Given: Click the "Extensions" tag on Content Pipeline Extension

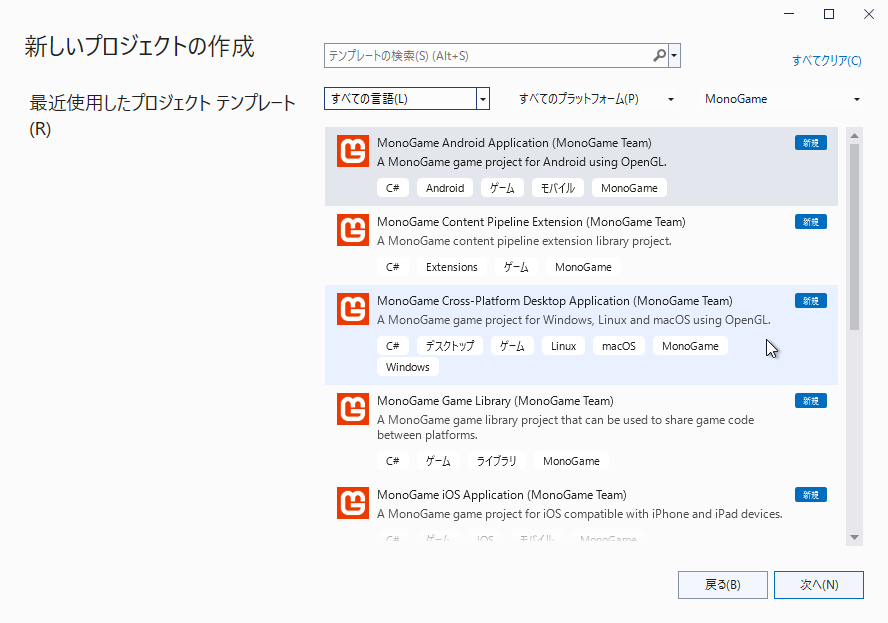Looking at the screenshot, I should pos(452,267).
